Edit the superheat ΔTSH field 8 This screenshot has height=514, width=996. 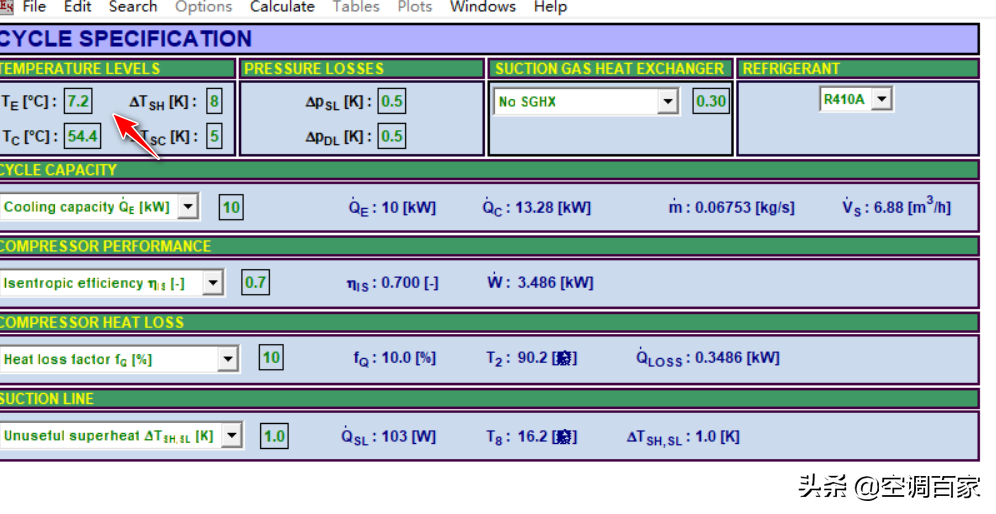(x=214, y=101)
